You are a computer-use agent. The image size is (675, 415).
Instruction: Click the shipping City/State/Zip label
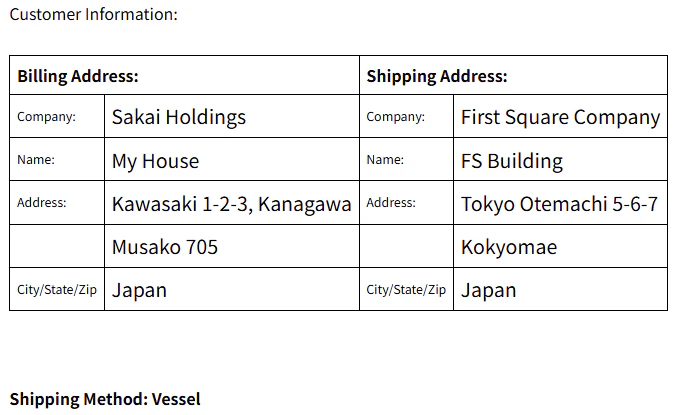click(x=406, y=290)
